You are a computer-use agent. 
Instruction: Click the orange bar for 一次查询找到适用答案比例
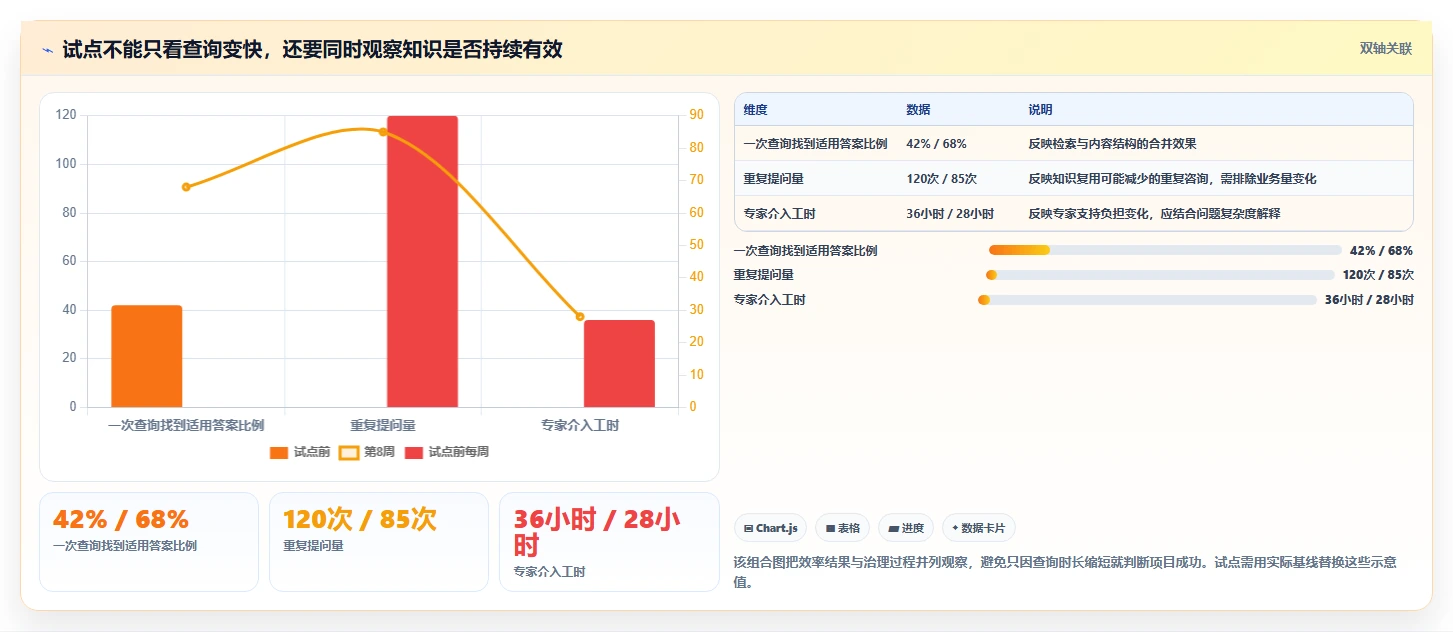(147, 356)
